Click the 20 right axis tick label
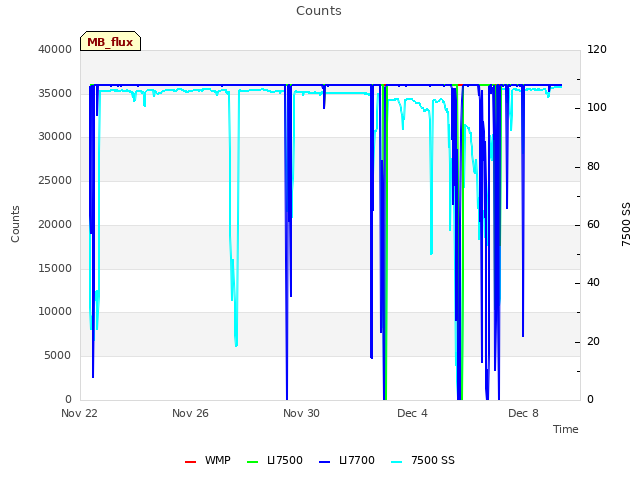Screen dimensions: 640x480 [x=593, y=341]
